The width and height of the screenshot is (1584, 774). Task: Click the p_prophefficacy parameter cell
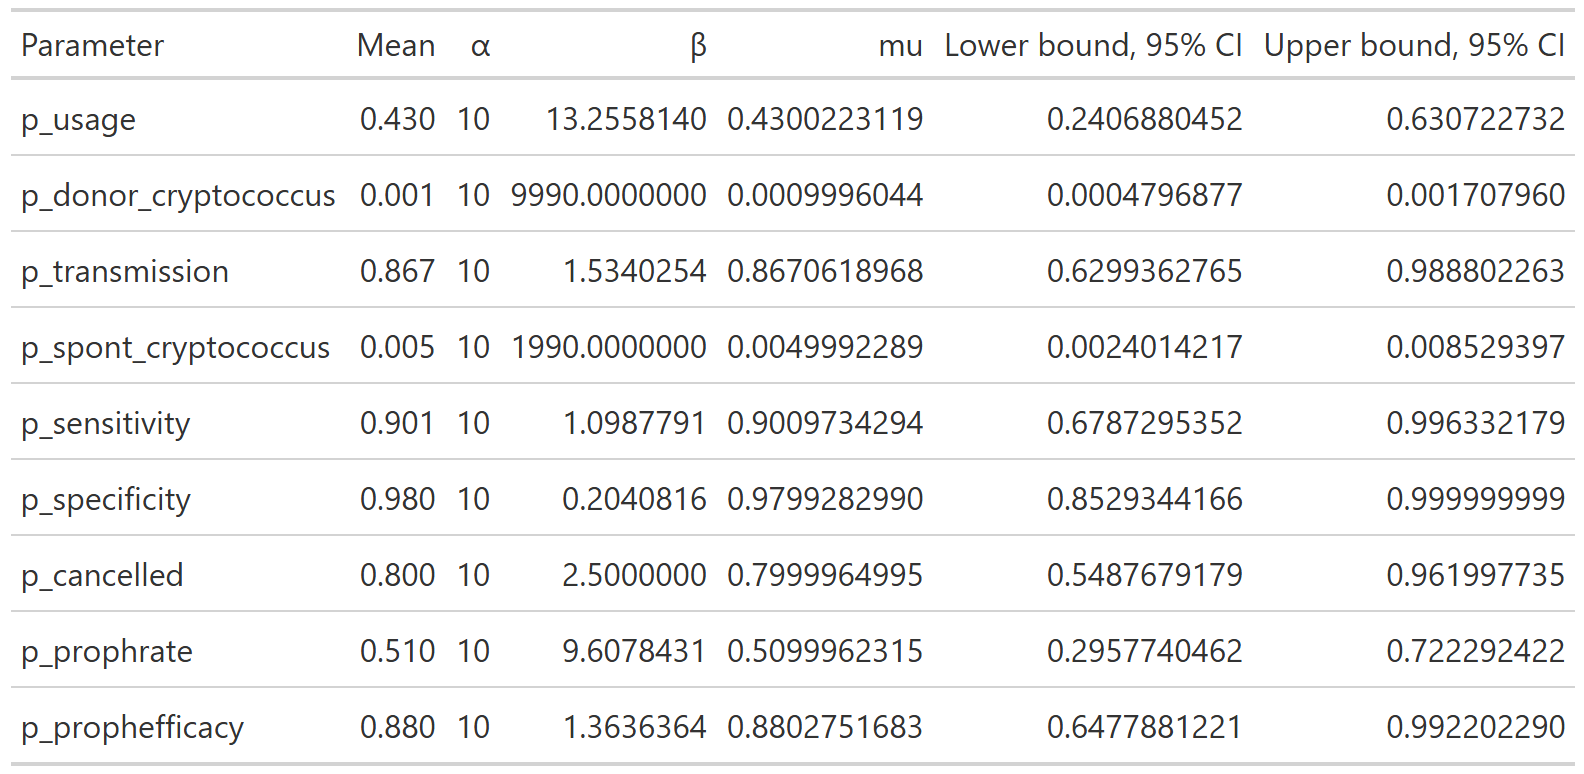coord(132,728)
